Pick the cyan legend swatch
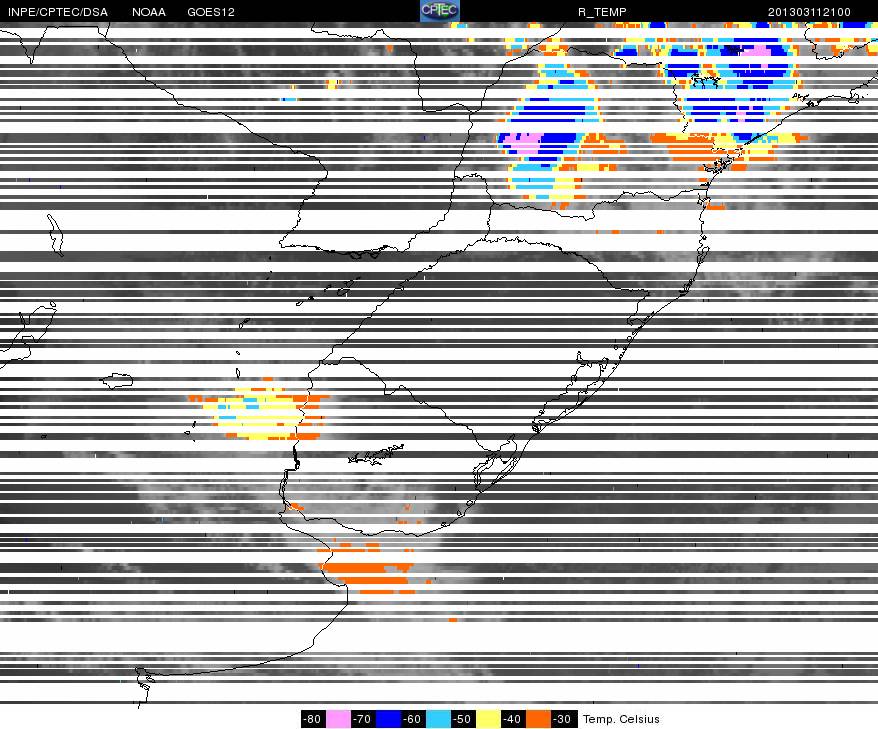Viewport: 878px width, 729px height. pyautogui.click(x=438, y=719)
